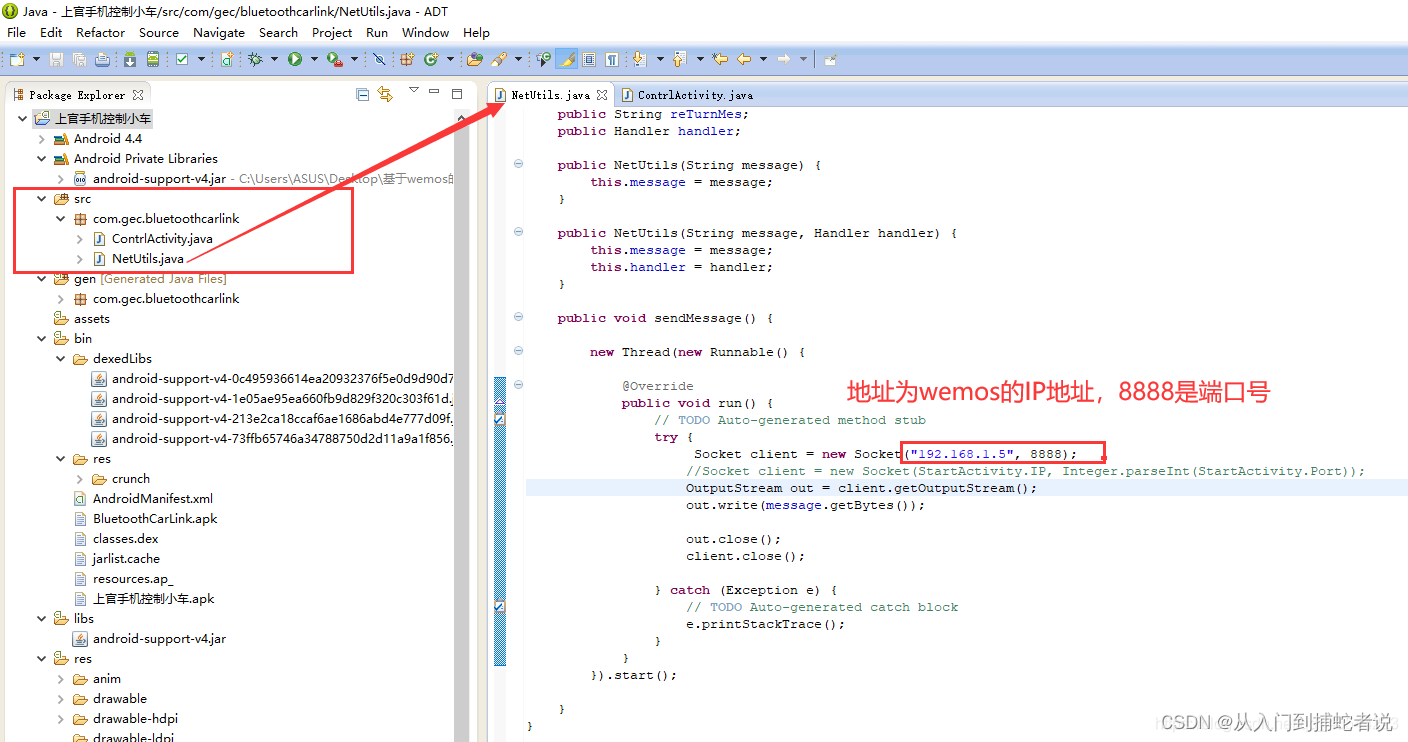Click the Print icon in the toolbar
Screen dimensions: 1408x742
coord(102,59)
